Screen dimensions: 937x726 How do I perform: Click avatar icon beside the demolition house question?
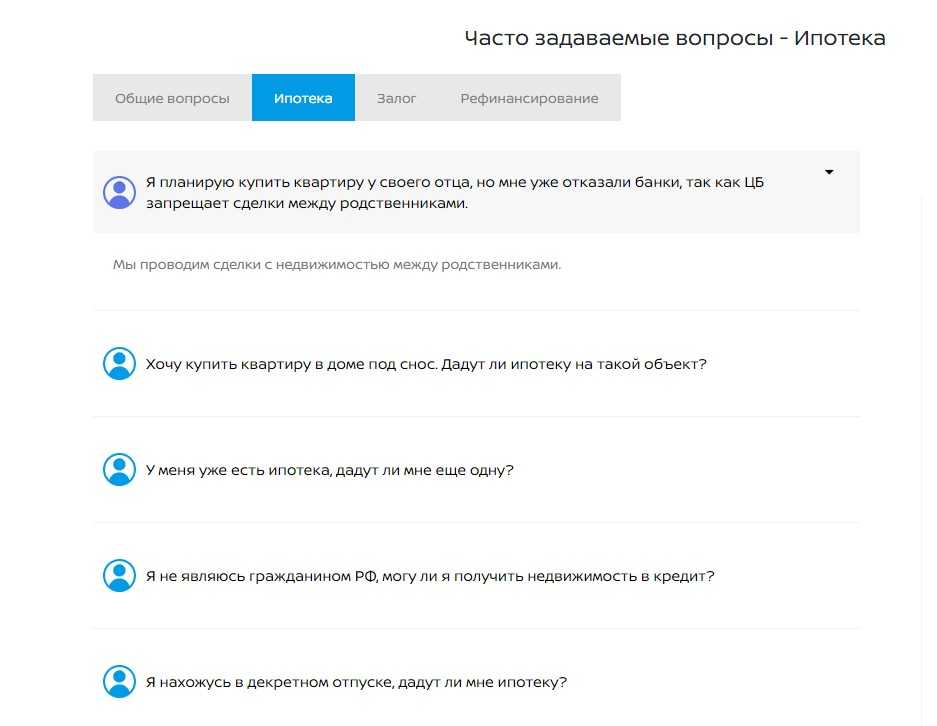119,364
